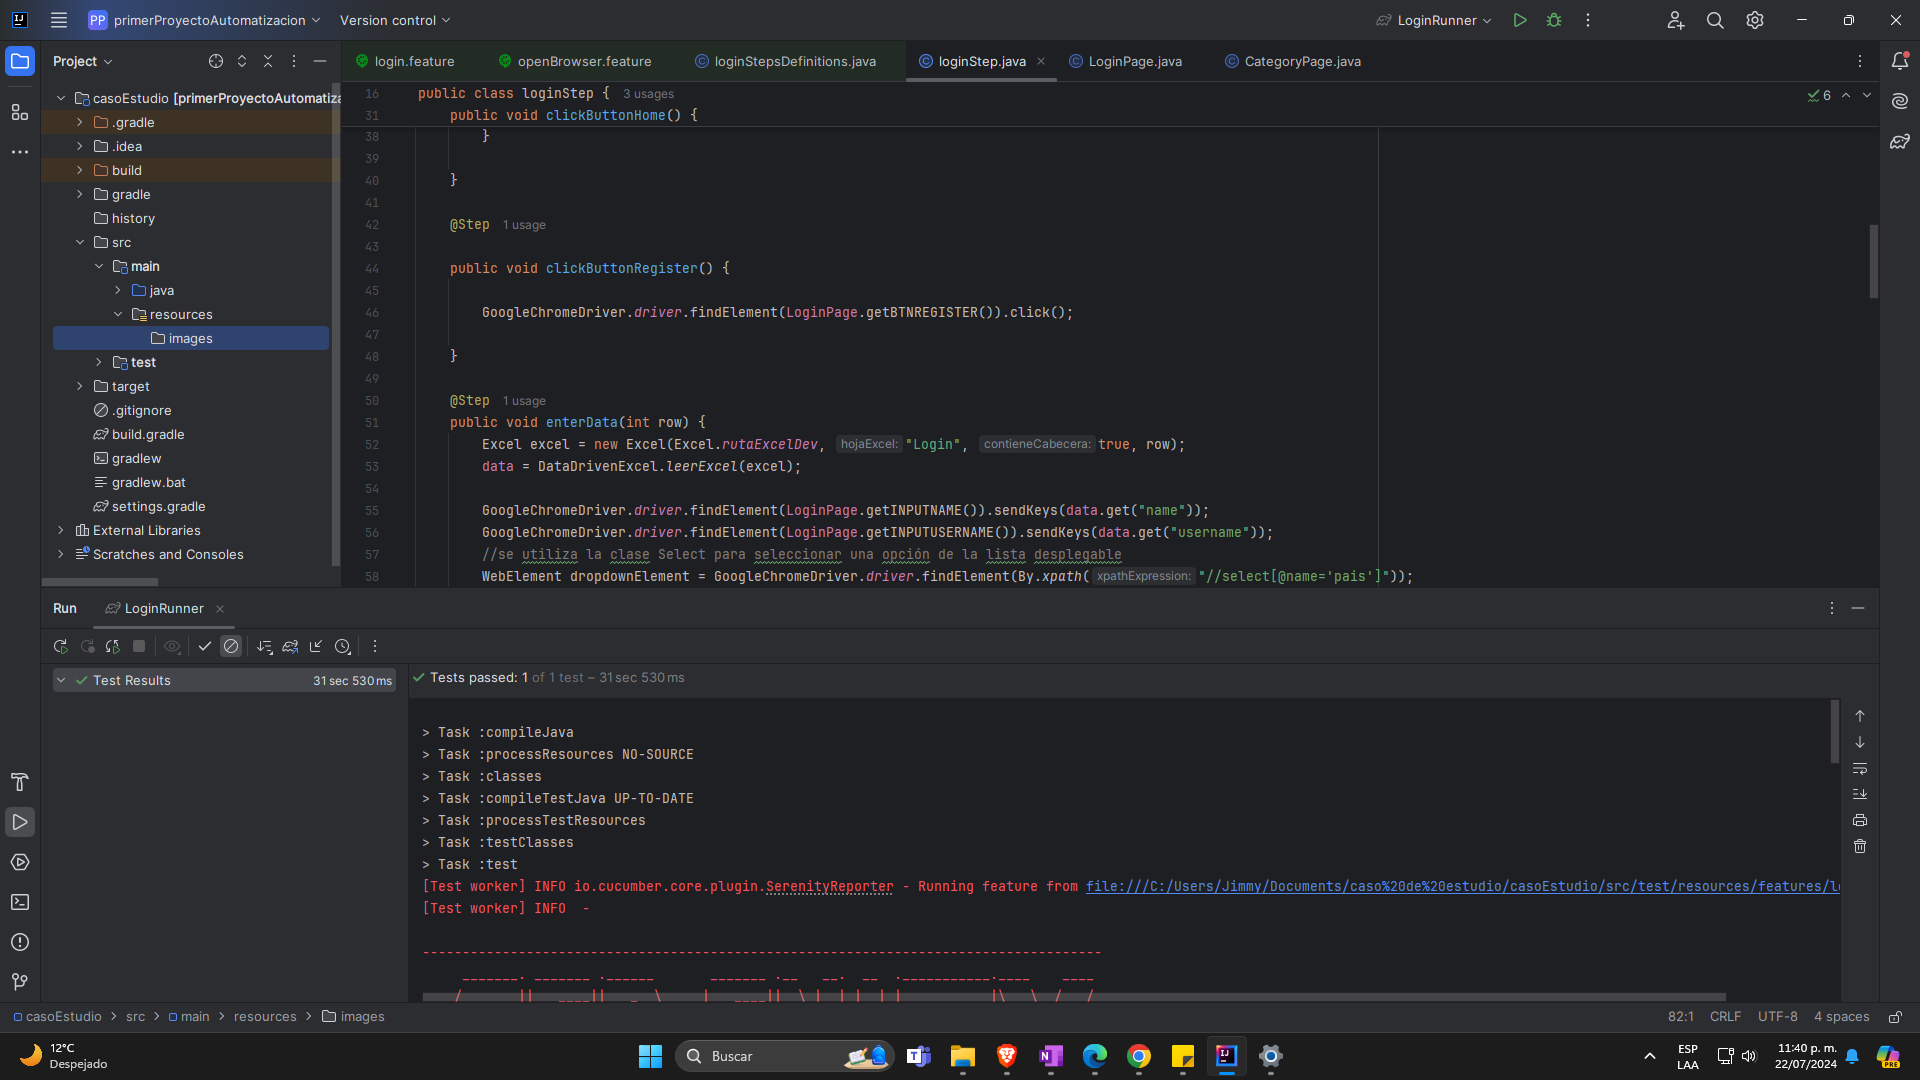This screenshot has height=1080, width=1920.
Task: Open the Git version control tool window
Action: pos(20,982)
